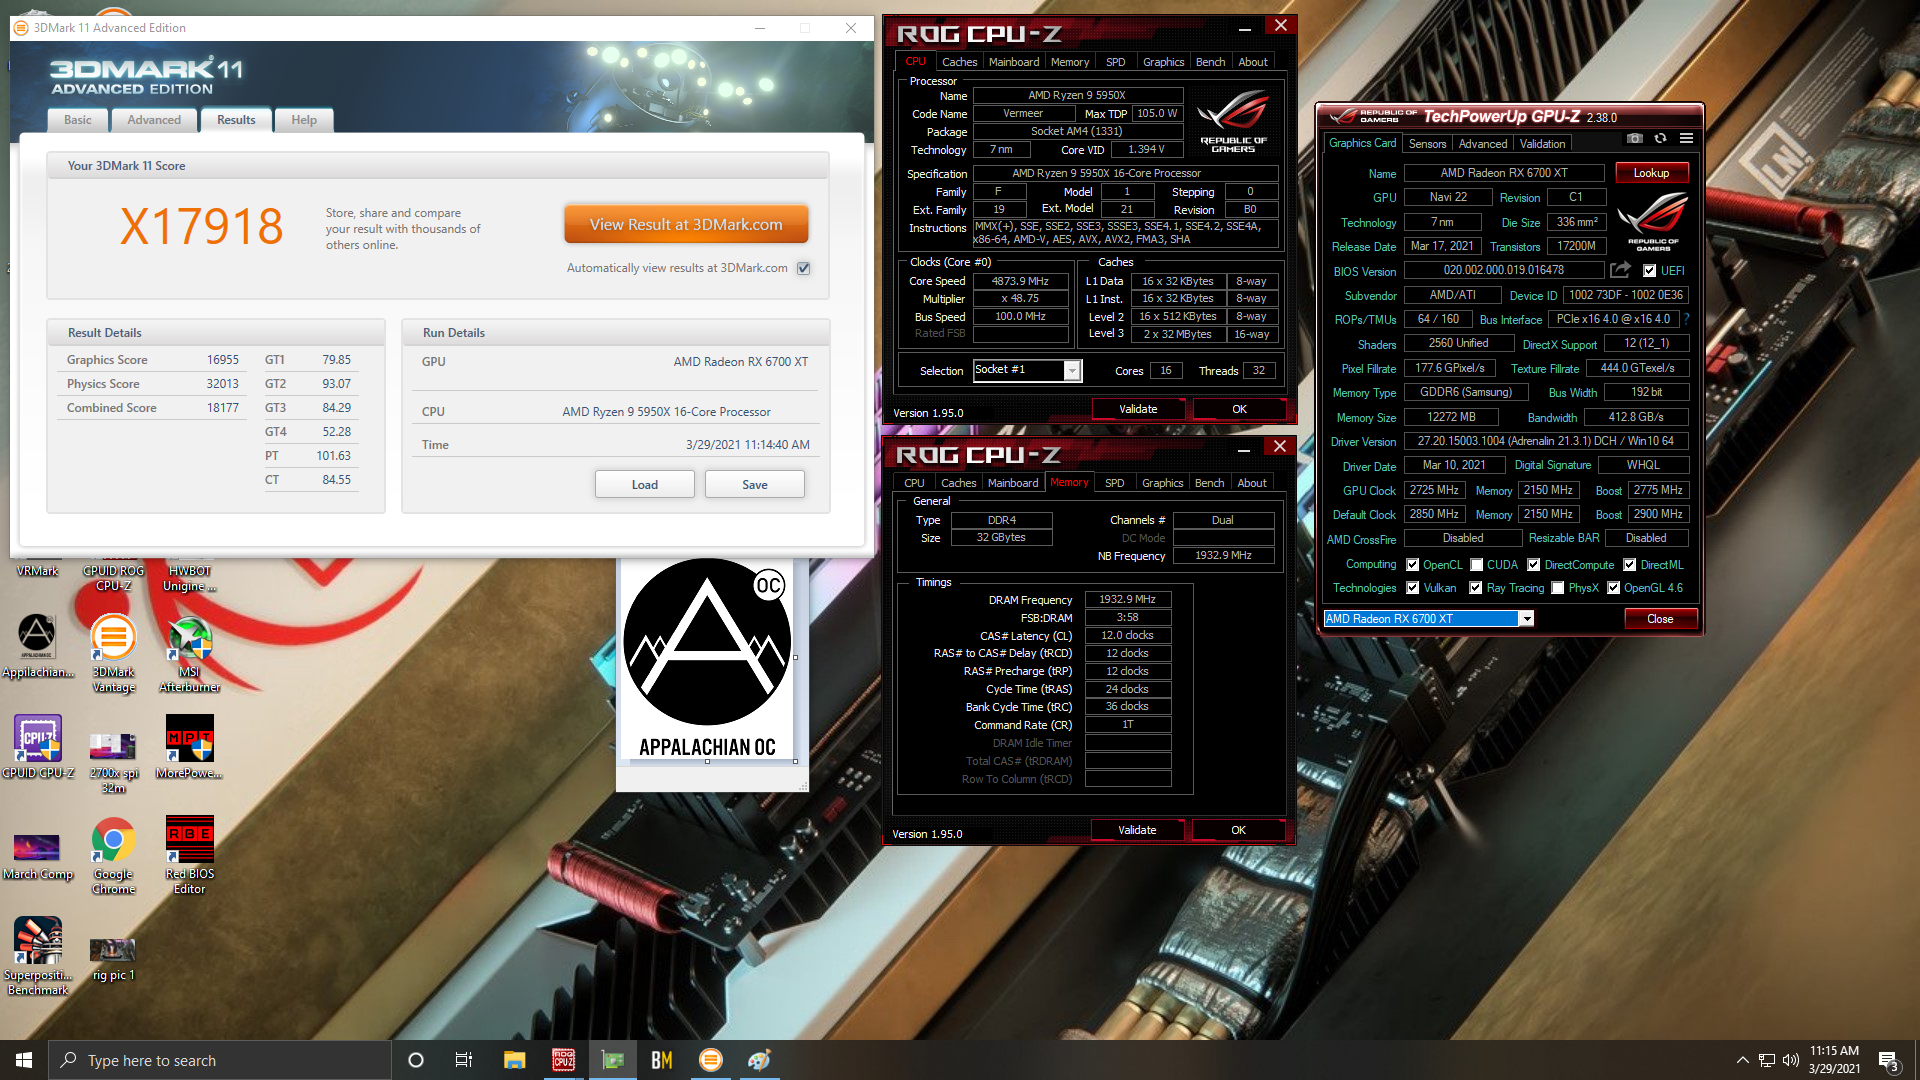Open the OpenGL 4.6 checkbox in GPU-Z
The image size is (1920, 1080).
pyautogui.click(x=1613, y=588)
